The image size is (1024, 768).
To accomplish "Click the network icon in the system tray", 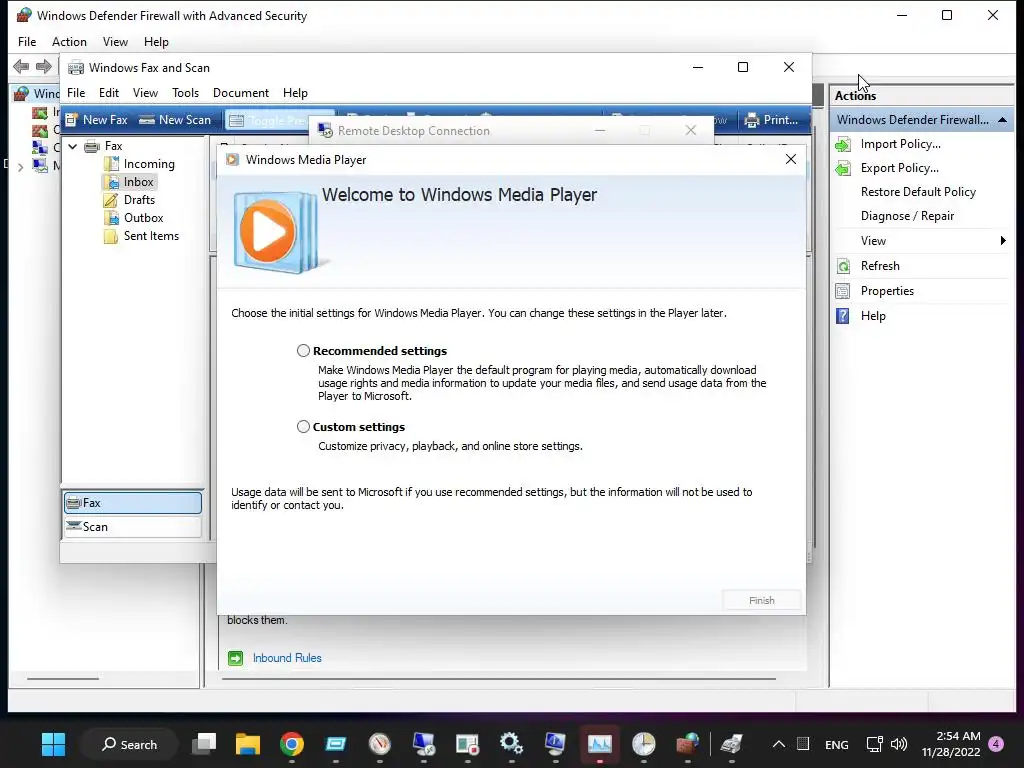I will point(874,744).
